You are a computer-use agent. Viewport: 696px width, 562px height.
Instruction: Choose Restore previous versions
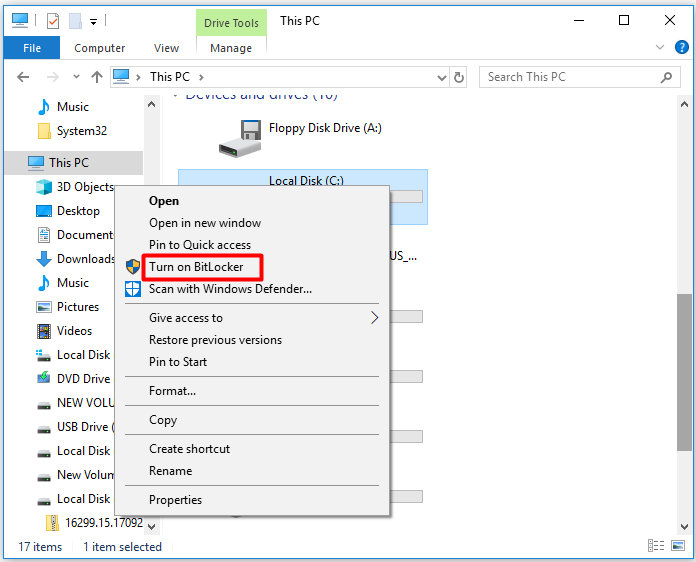tap(252, 340)
